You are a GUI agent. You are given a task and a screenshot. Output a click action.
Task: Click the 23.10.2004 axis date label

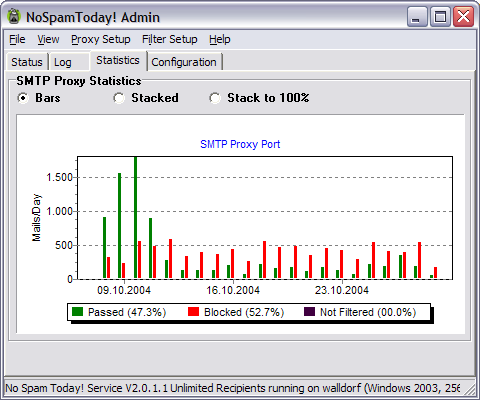[342, 290]
